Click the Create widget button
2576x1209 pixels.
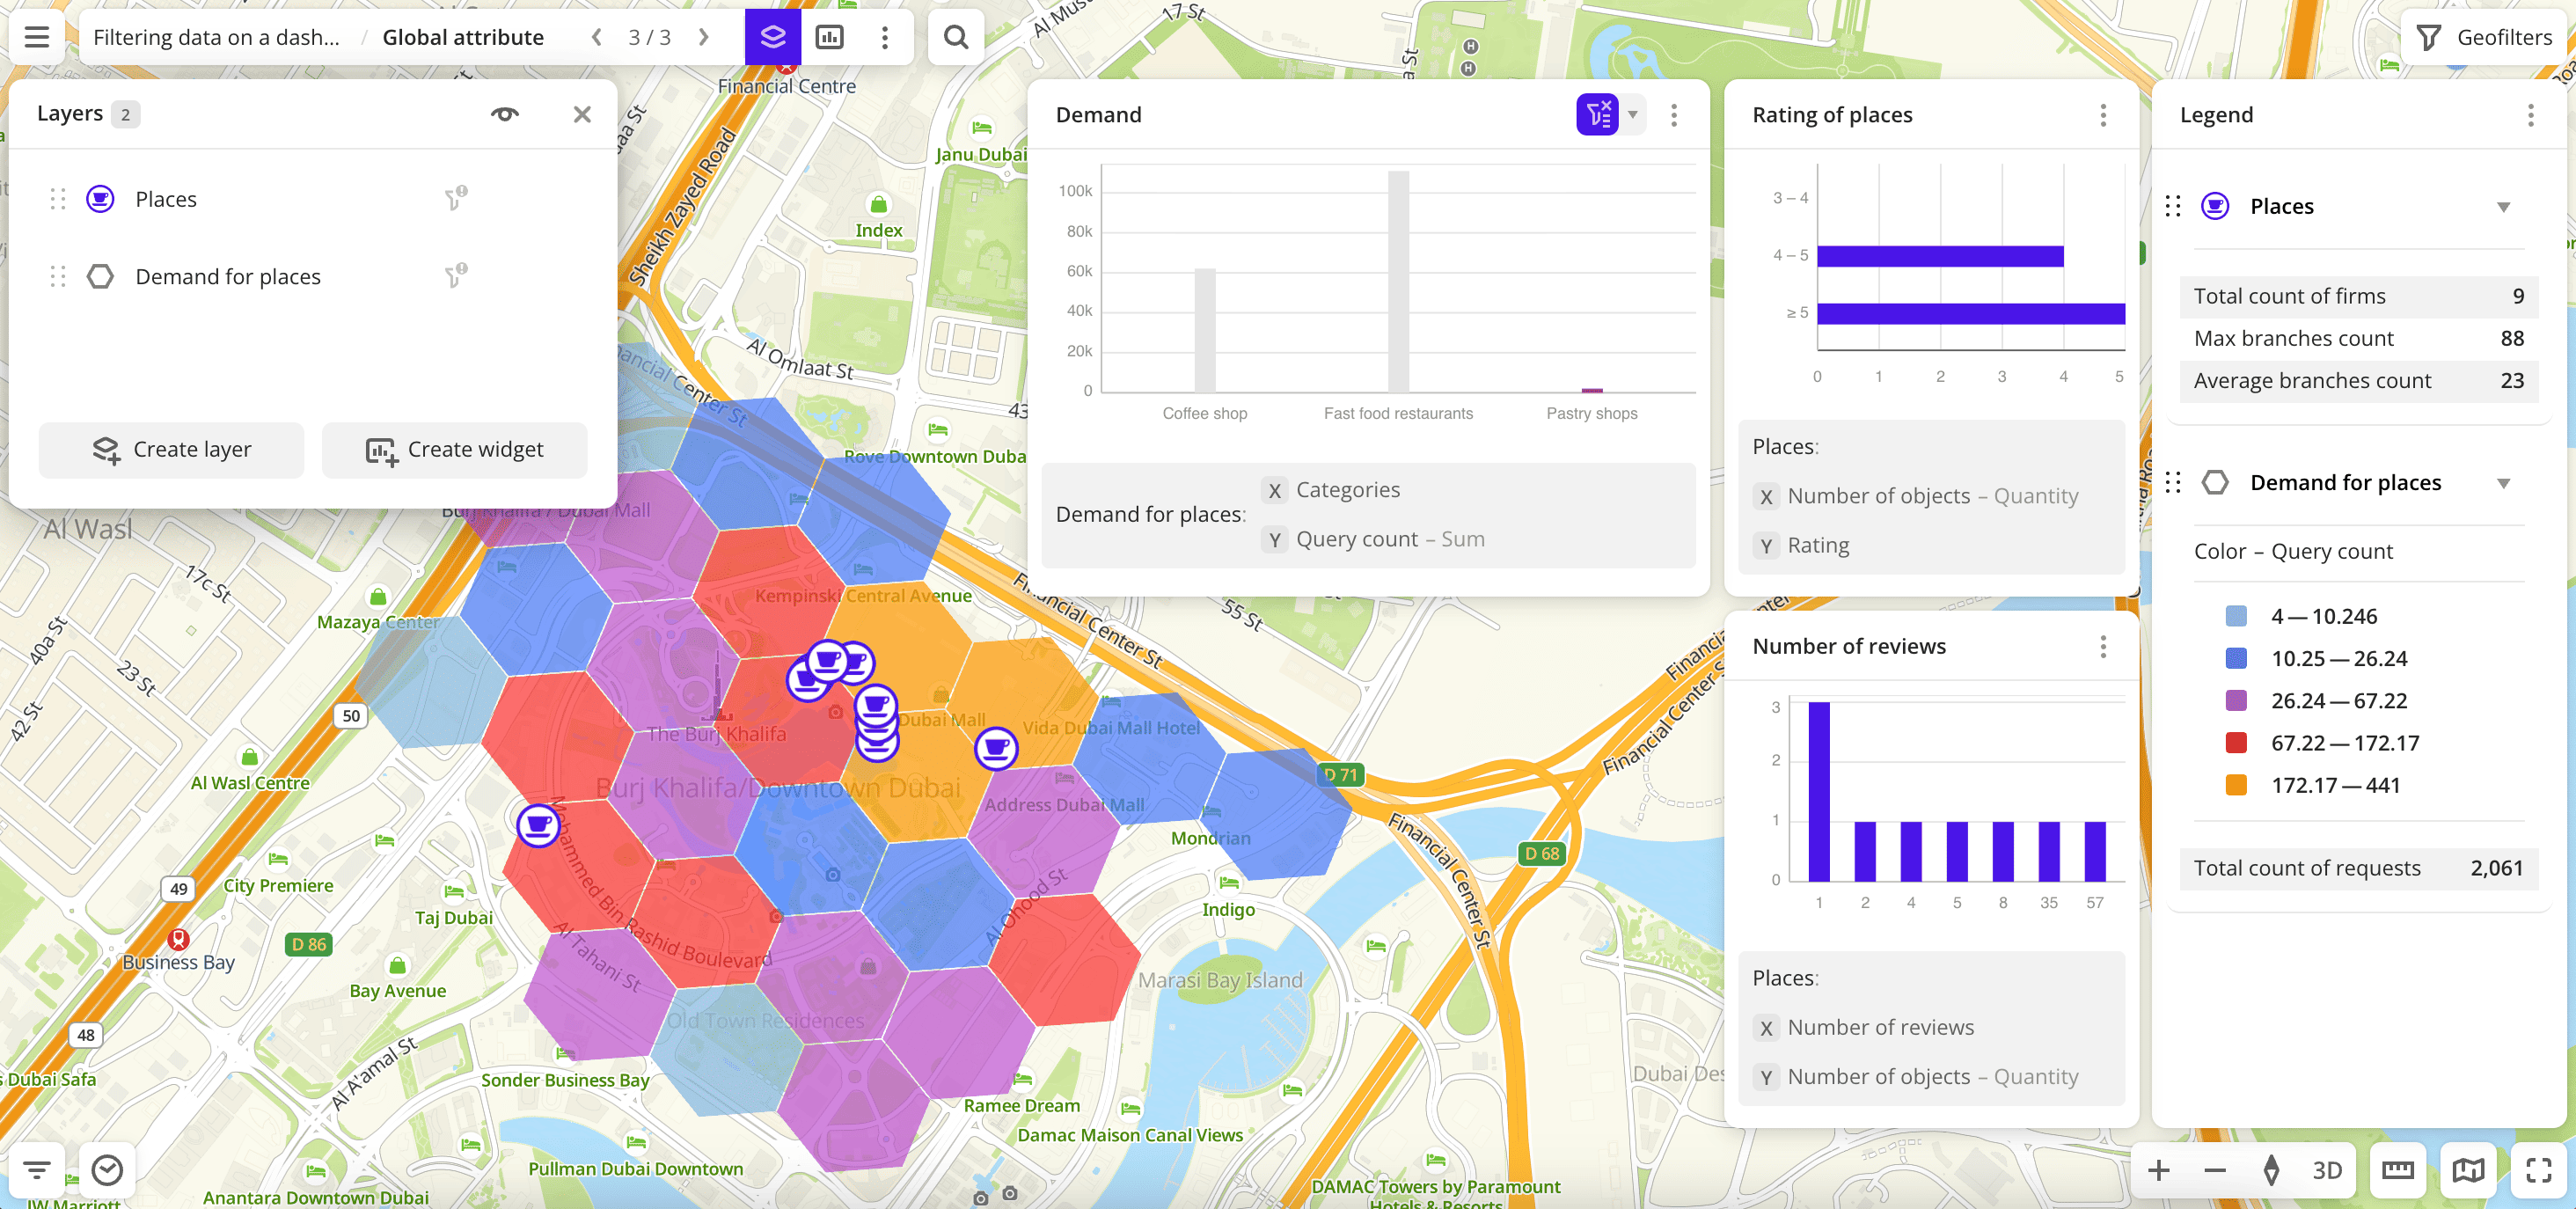[454, 449]
